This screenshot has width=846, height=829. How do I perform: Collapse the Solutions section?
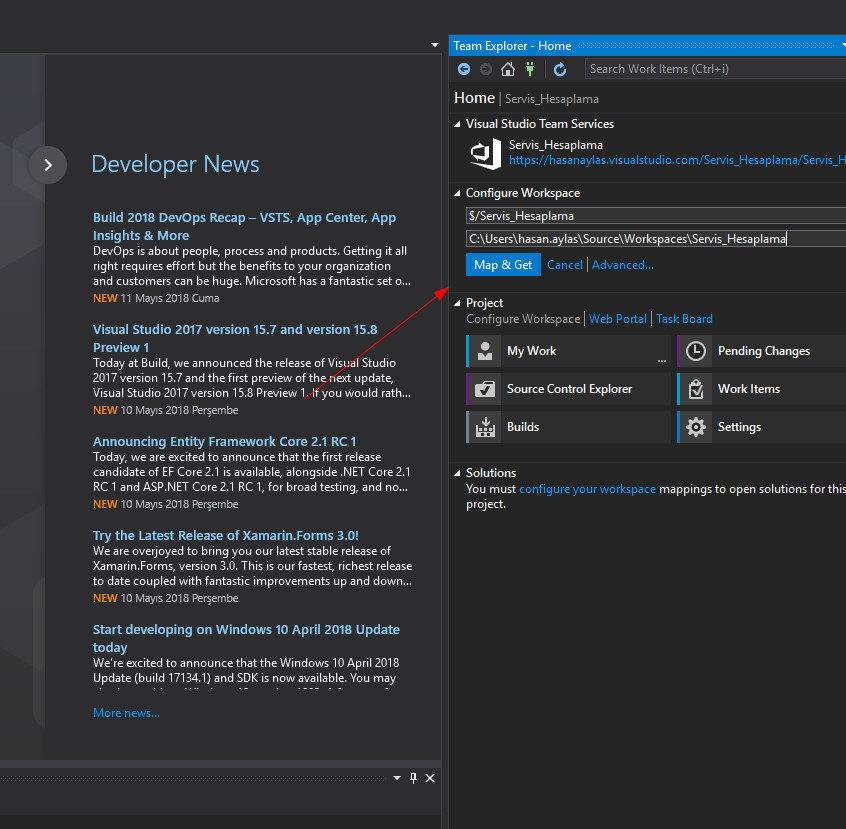coord(458,473)
